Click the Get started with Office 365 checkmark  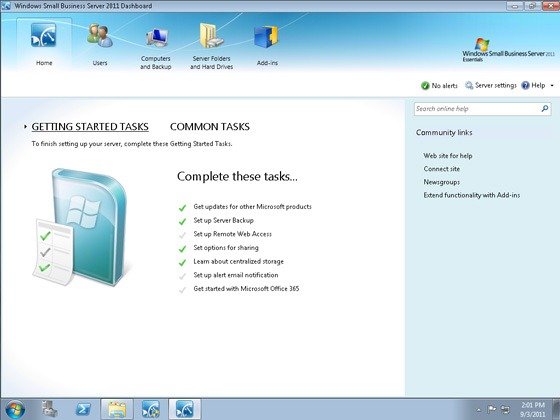coord(182,289)
